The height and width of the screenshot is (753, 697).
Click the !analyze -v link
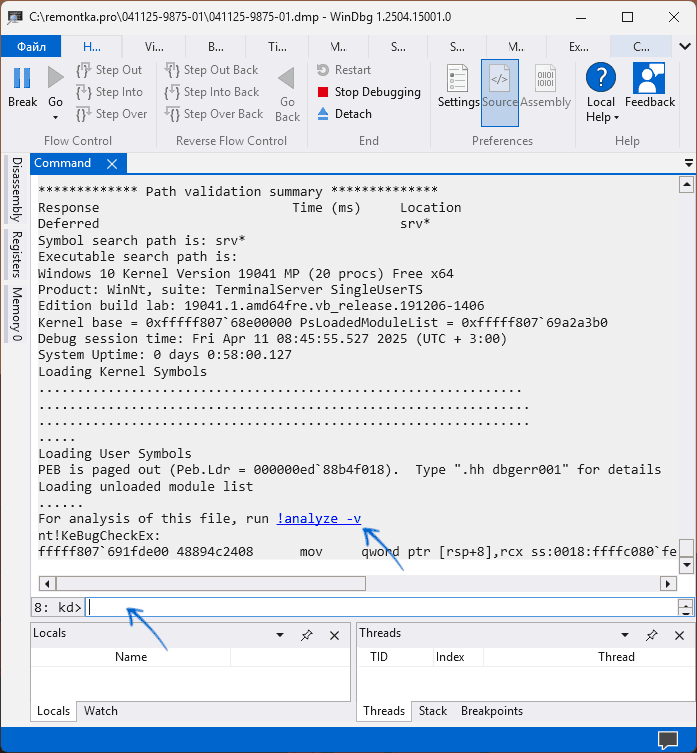(x=318, y=519)
